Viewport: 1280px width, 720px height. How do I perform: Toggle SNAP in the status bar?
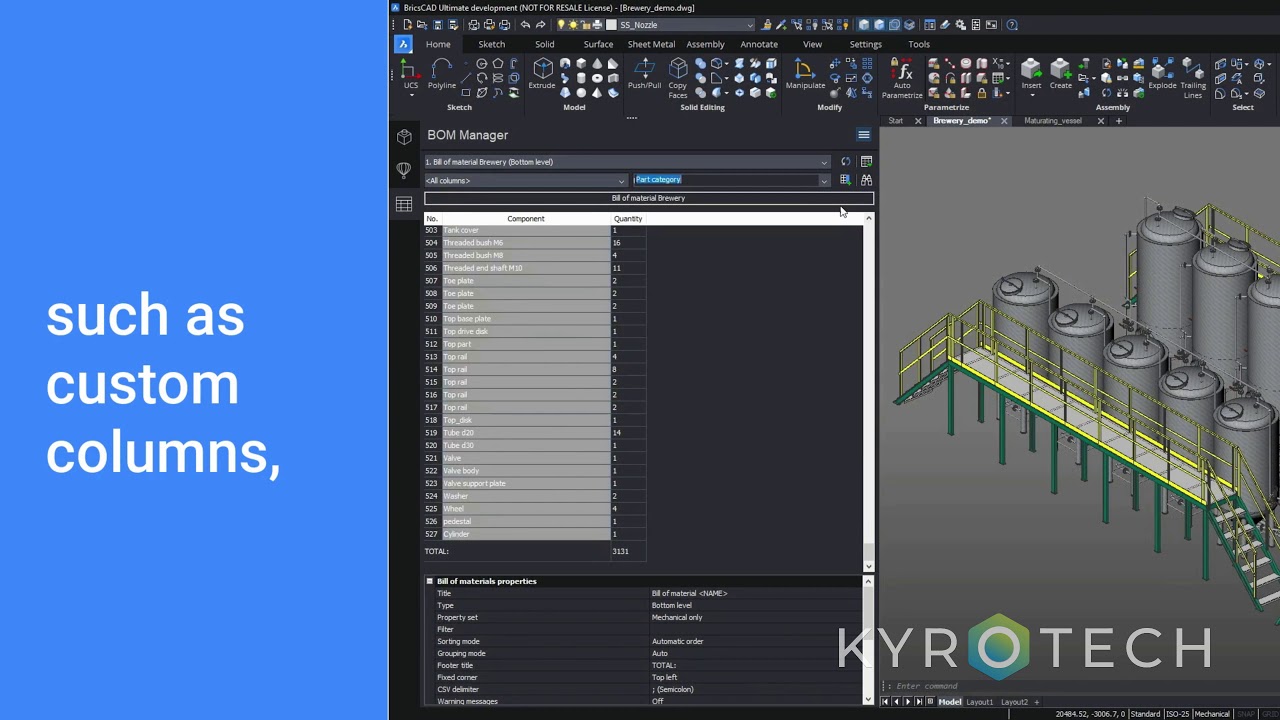pyautogui.click(x=1246, y=714)
